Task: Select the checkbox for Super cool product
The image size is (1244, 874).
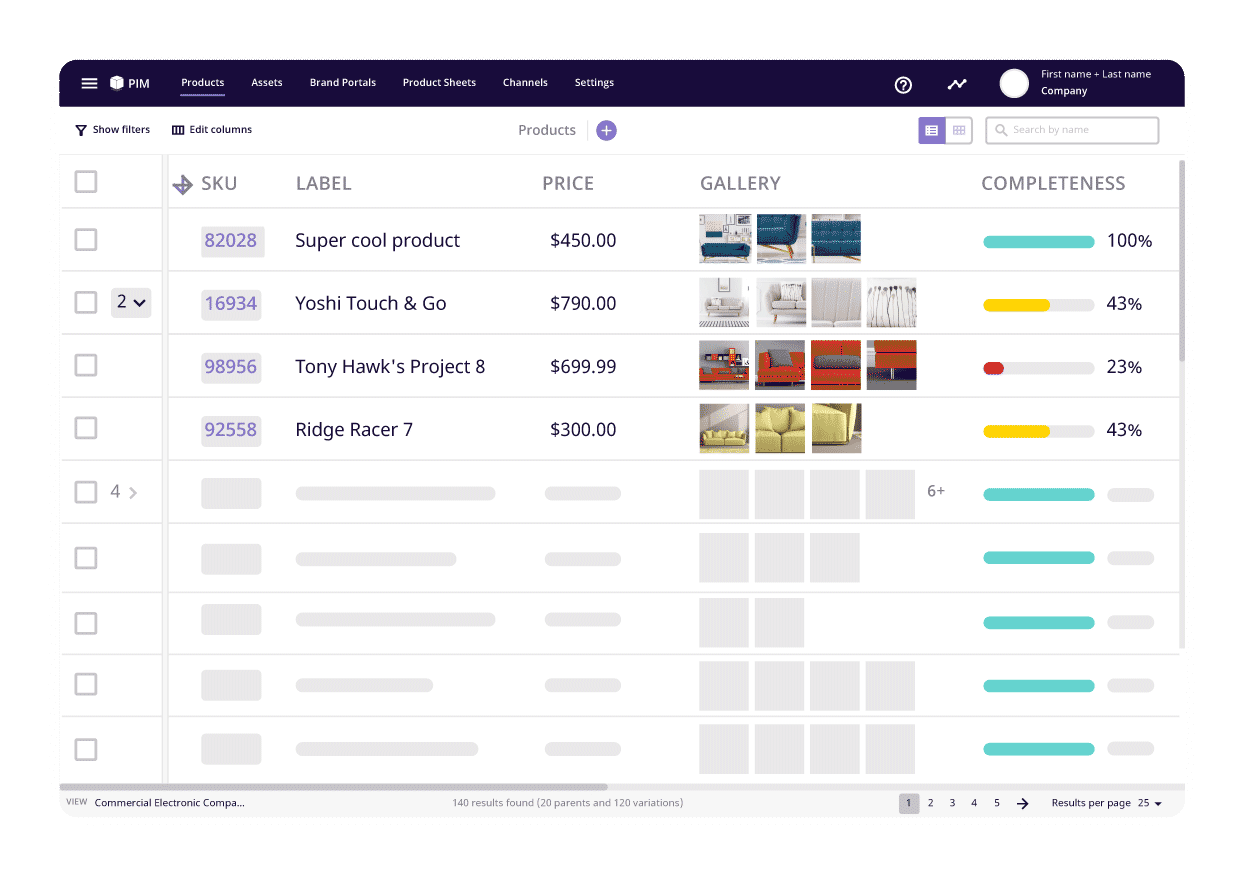Action: 85,239
